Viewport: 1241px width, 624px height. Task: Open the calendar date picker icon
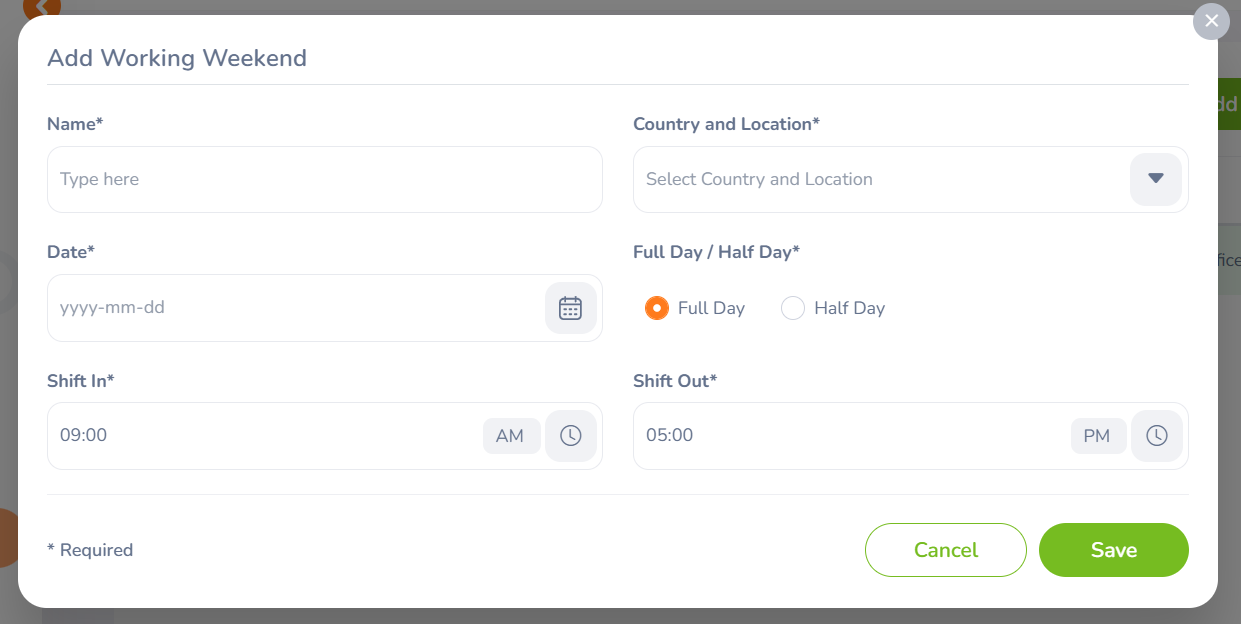[x=570, y=308]
